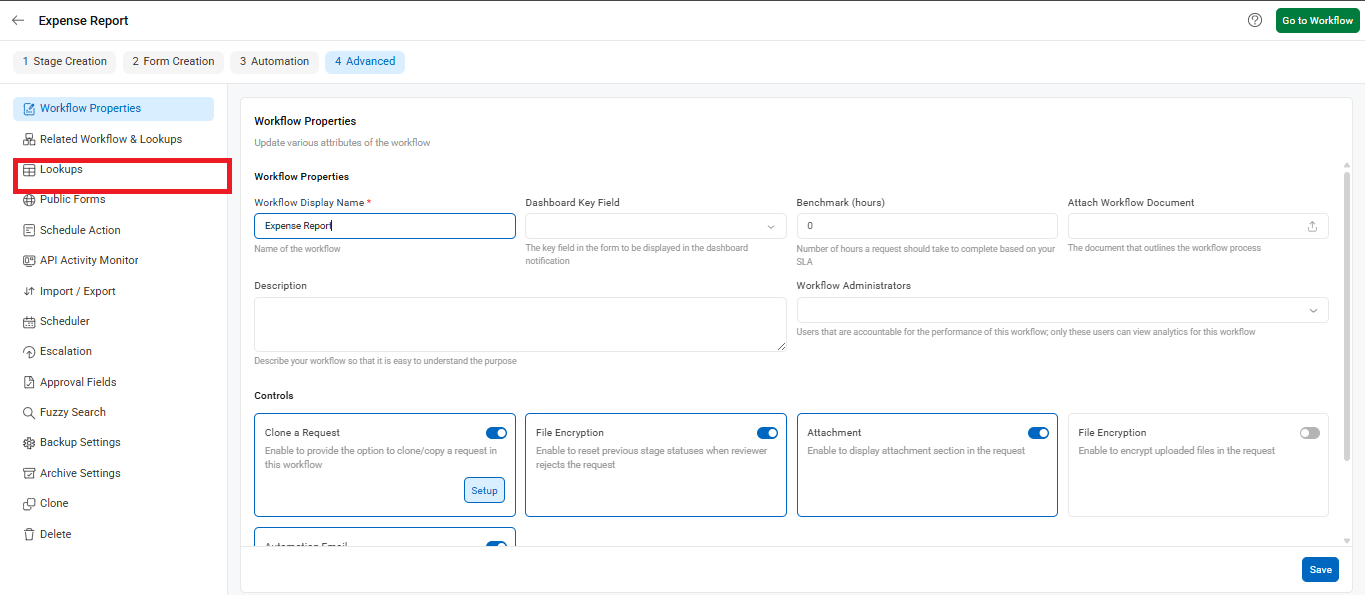Click the Schedule Action icon
Image resolution: width=1365 pixels, height=595 pixels.
point(29,230)
